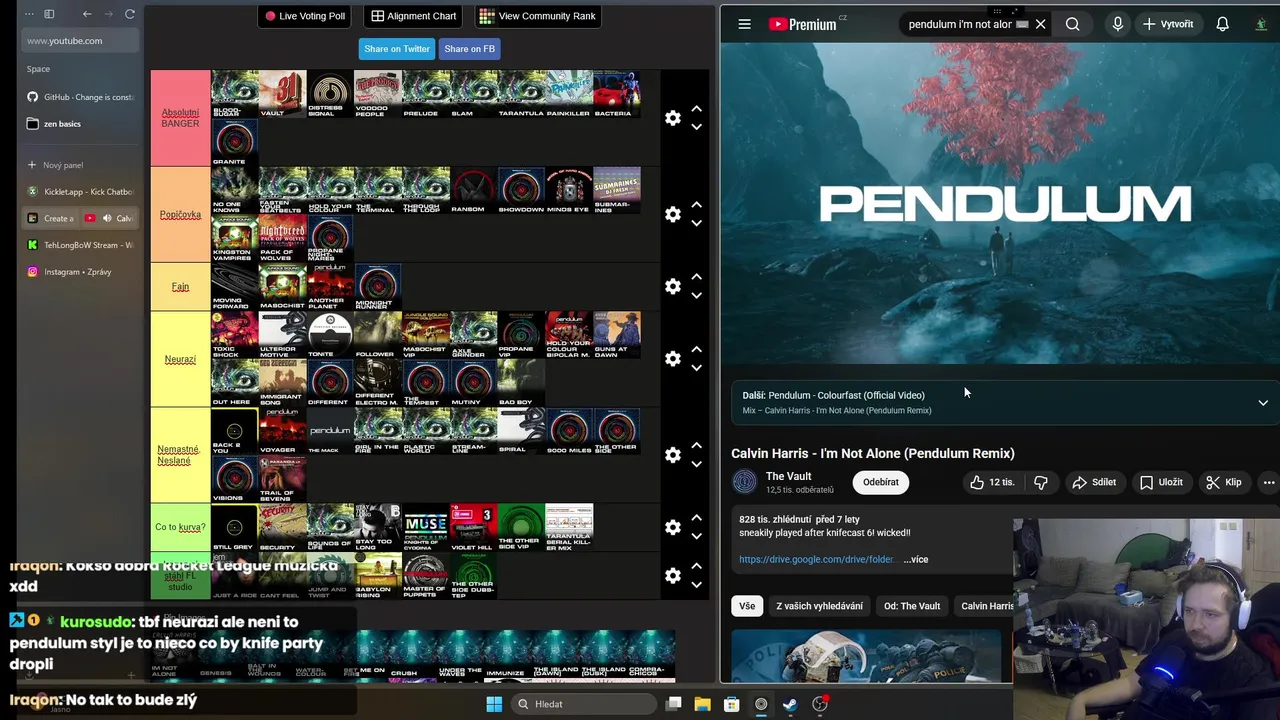1280x720 pixels.
Task: Click the browser forward arrow
Action: 108,14
